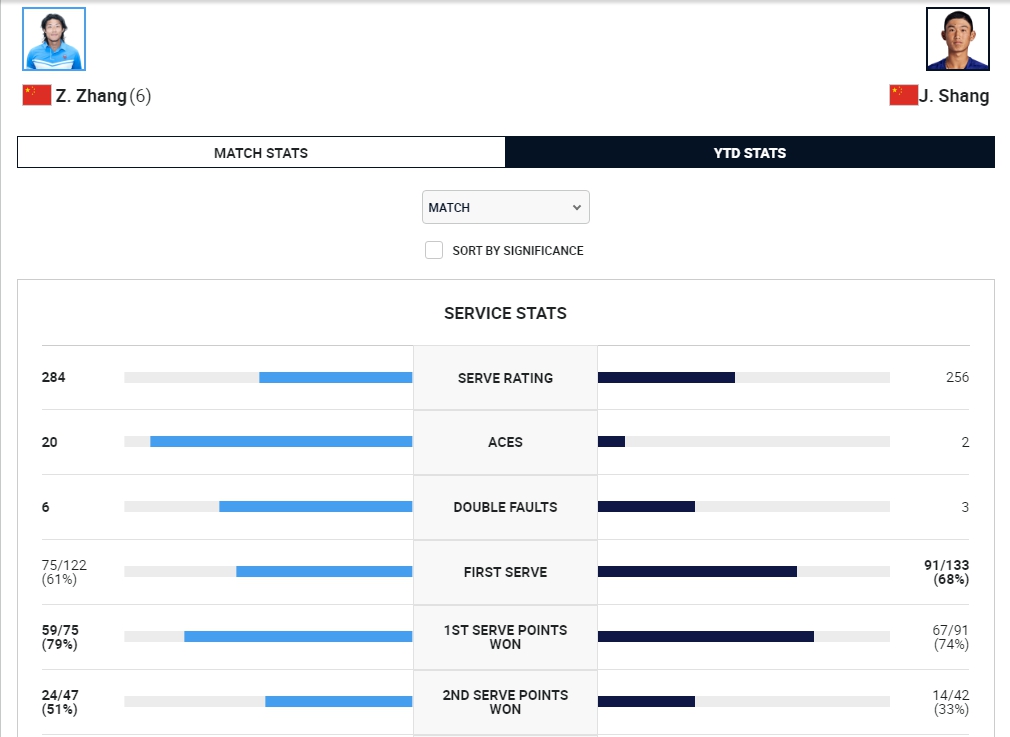This screenshot has width=1010, height=737.
Task: Click Shang's dark navy Aces bar
Action: [611, 442]
